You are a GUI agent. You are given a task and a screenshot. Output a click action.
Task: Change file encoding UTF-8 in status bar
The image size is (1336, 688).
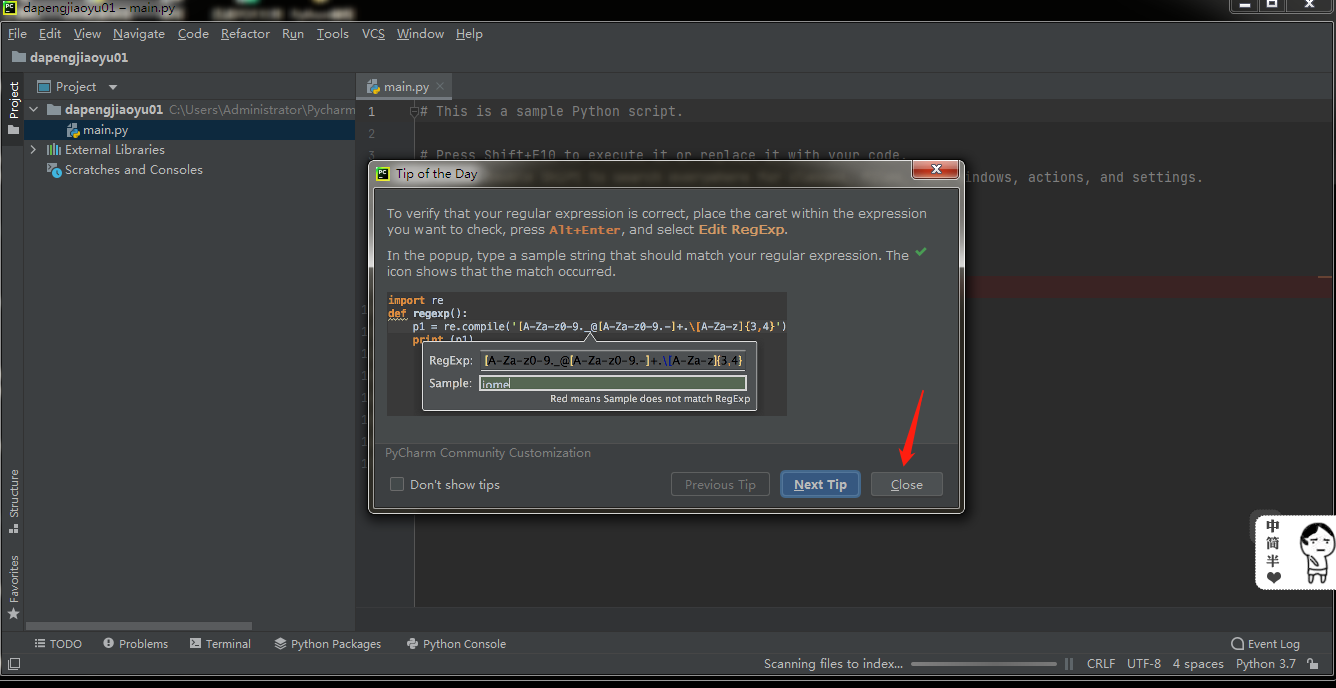tap(1144, 664)
